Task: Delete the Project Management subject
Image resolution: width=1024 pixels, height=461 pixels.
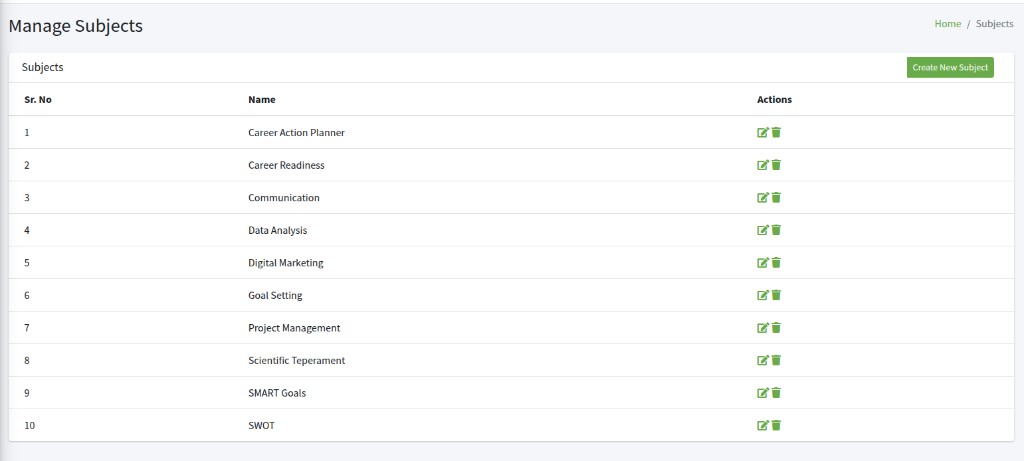Action: pos(776,328)
